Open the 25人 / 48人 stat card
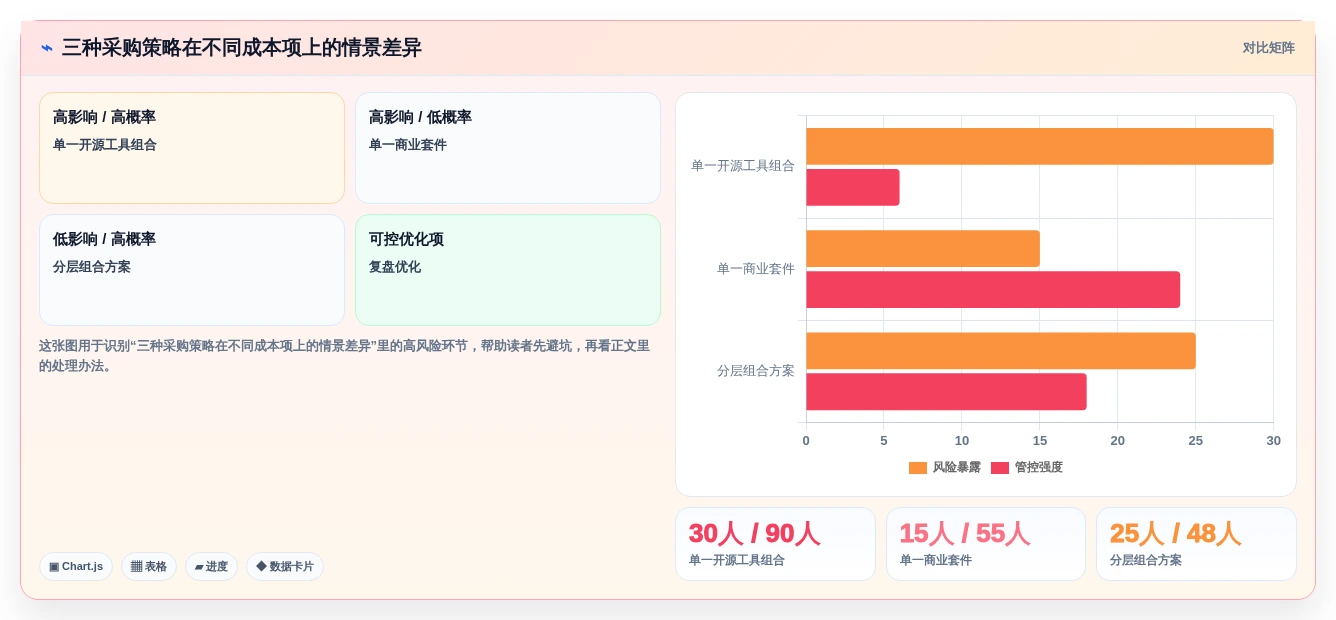1336x620 pixels. pos(1196,544)
